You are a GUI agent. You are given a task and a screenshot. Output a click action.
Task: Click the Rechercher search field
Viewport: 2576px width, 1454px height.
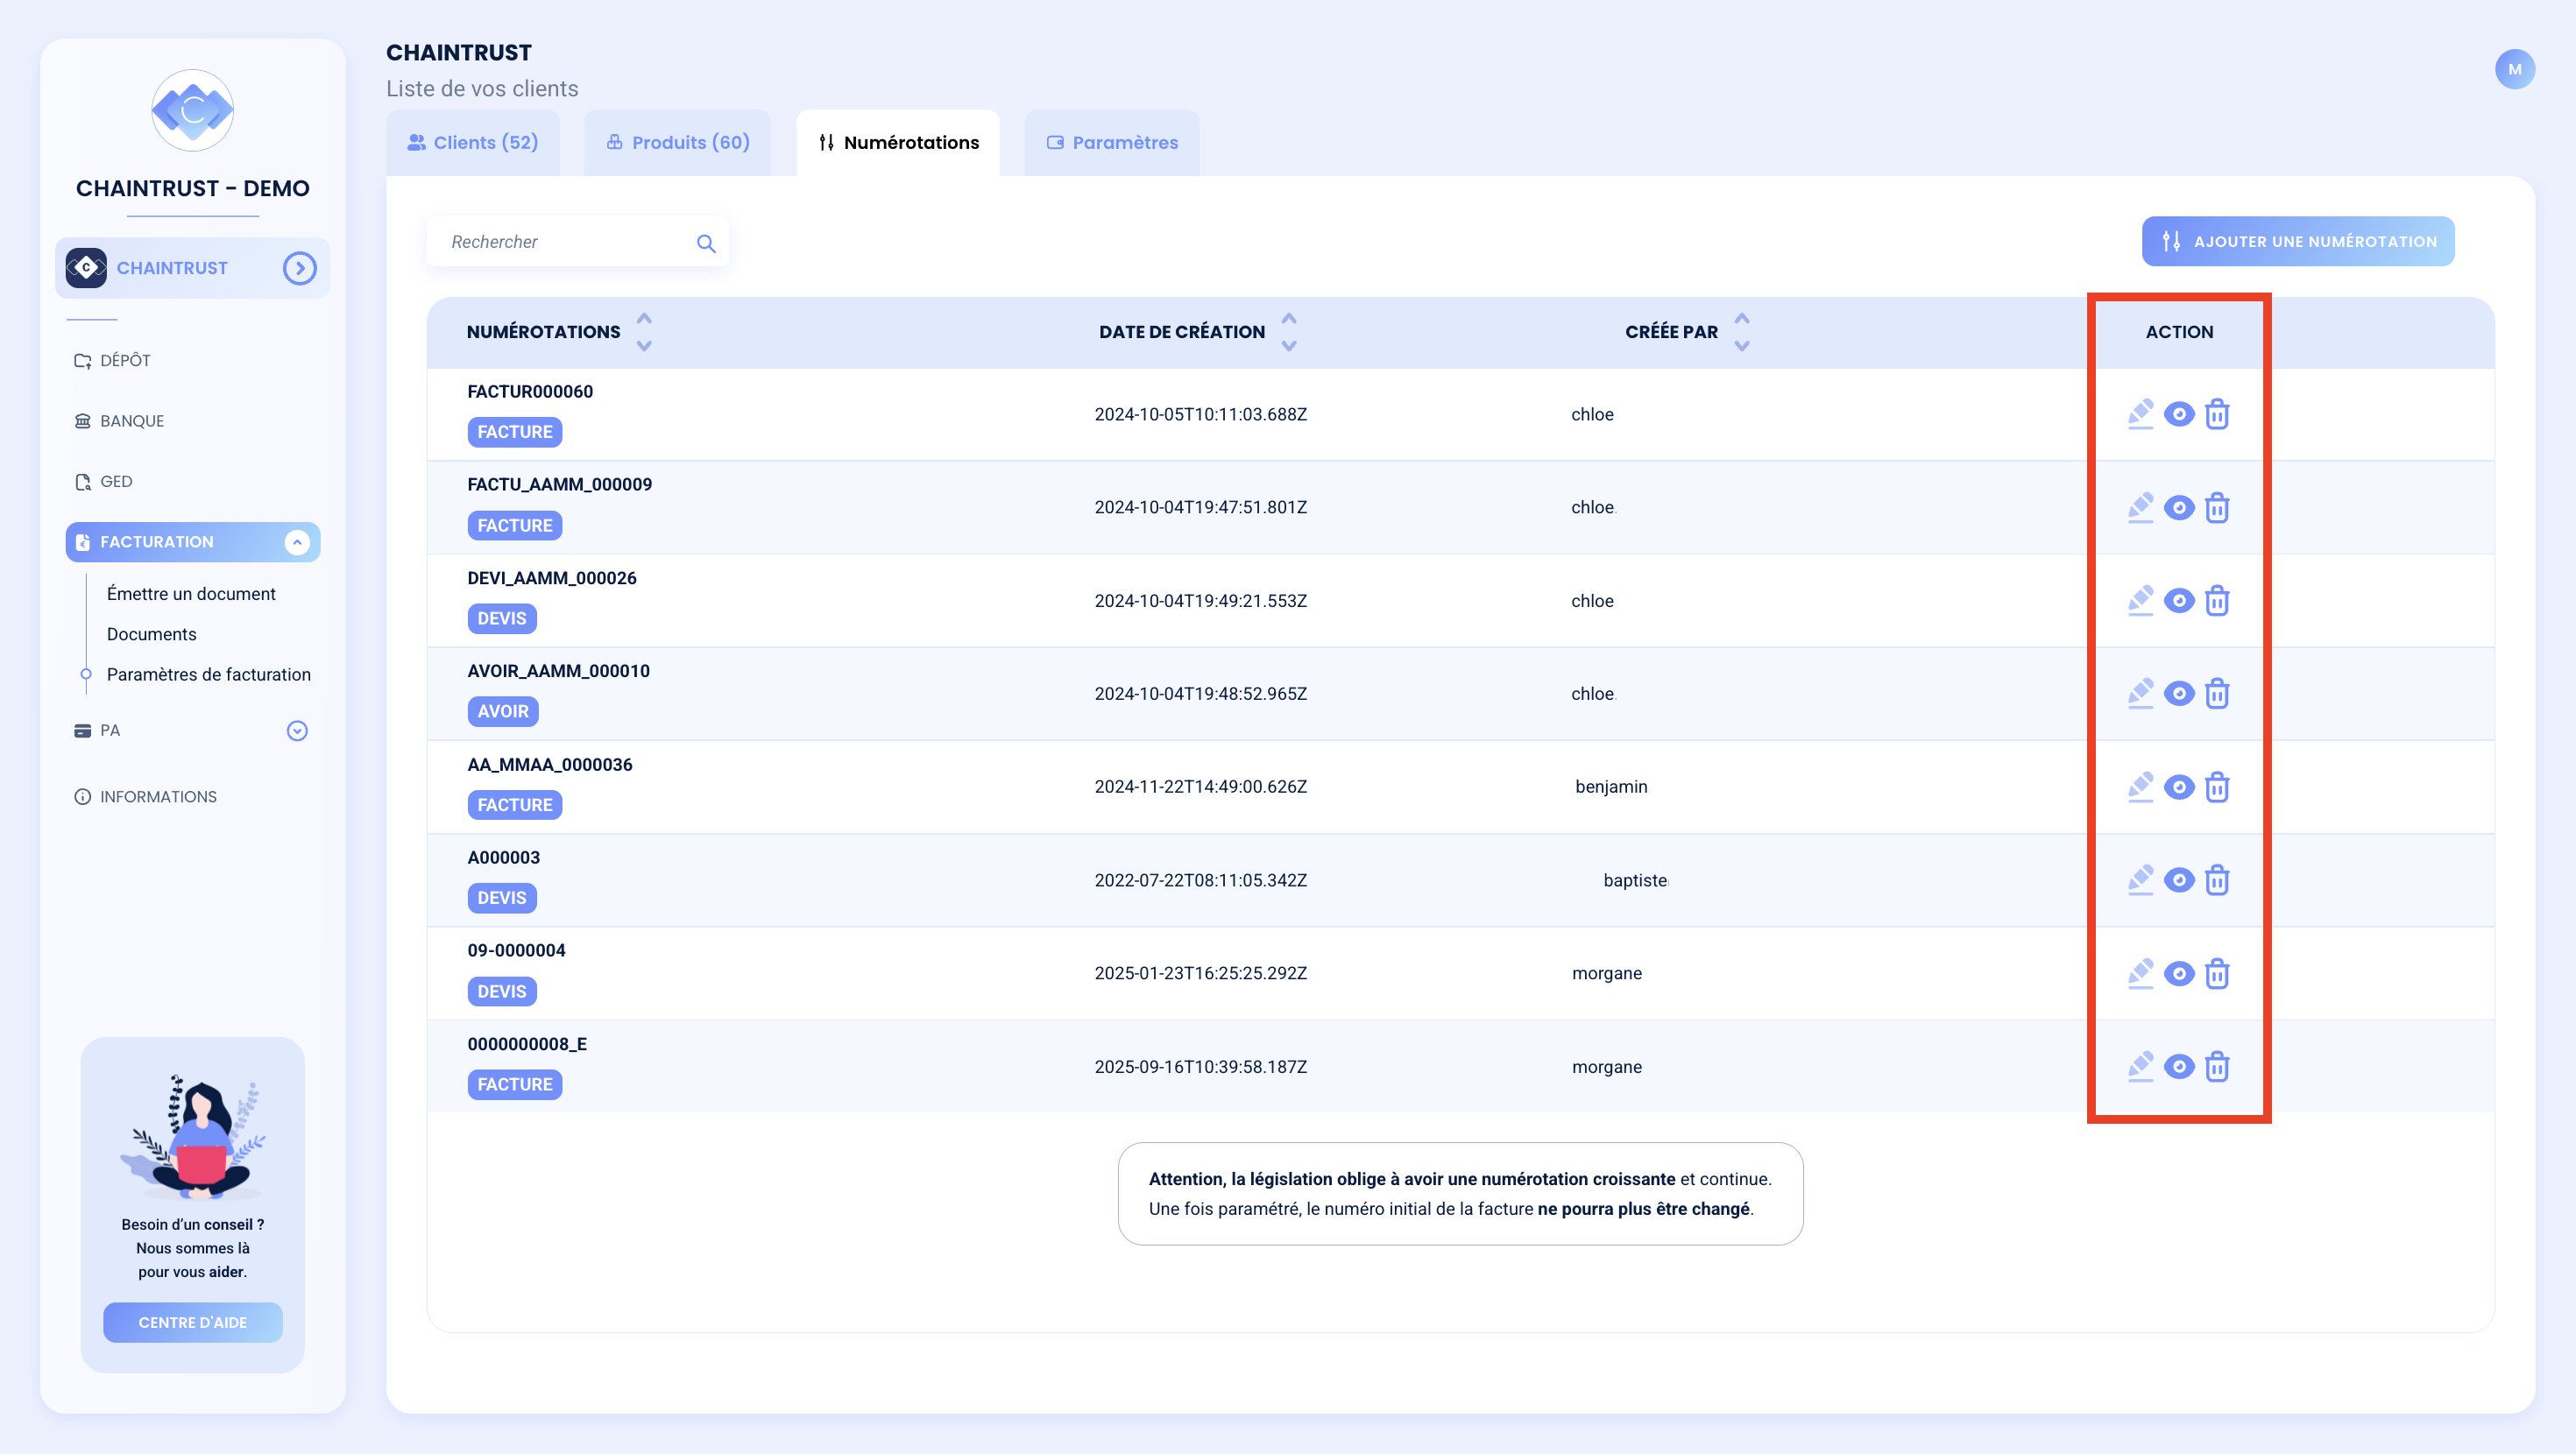[577, 242]
